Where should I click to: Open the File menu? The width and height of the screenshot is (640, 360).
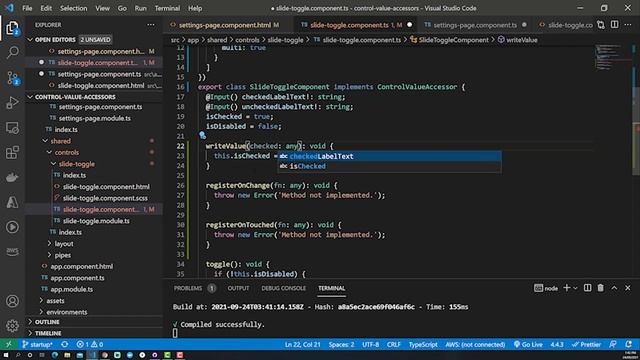(x=27, y=8)
